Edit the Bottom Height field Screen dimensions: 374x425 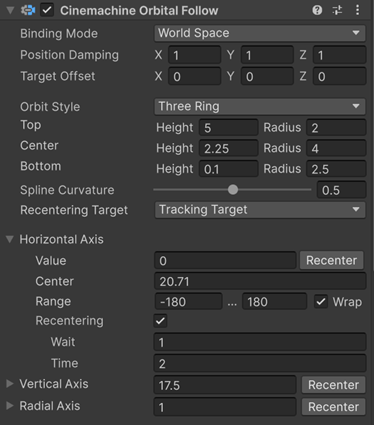pos(229,169)
